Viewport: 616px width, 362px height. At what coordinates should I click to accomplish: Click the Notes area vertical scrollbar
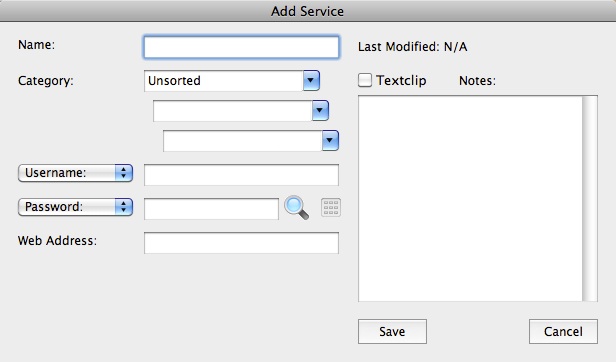coord(590,198)
